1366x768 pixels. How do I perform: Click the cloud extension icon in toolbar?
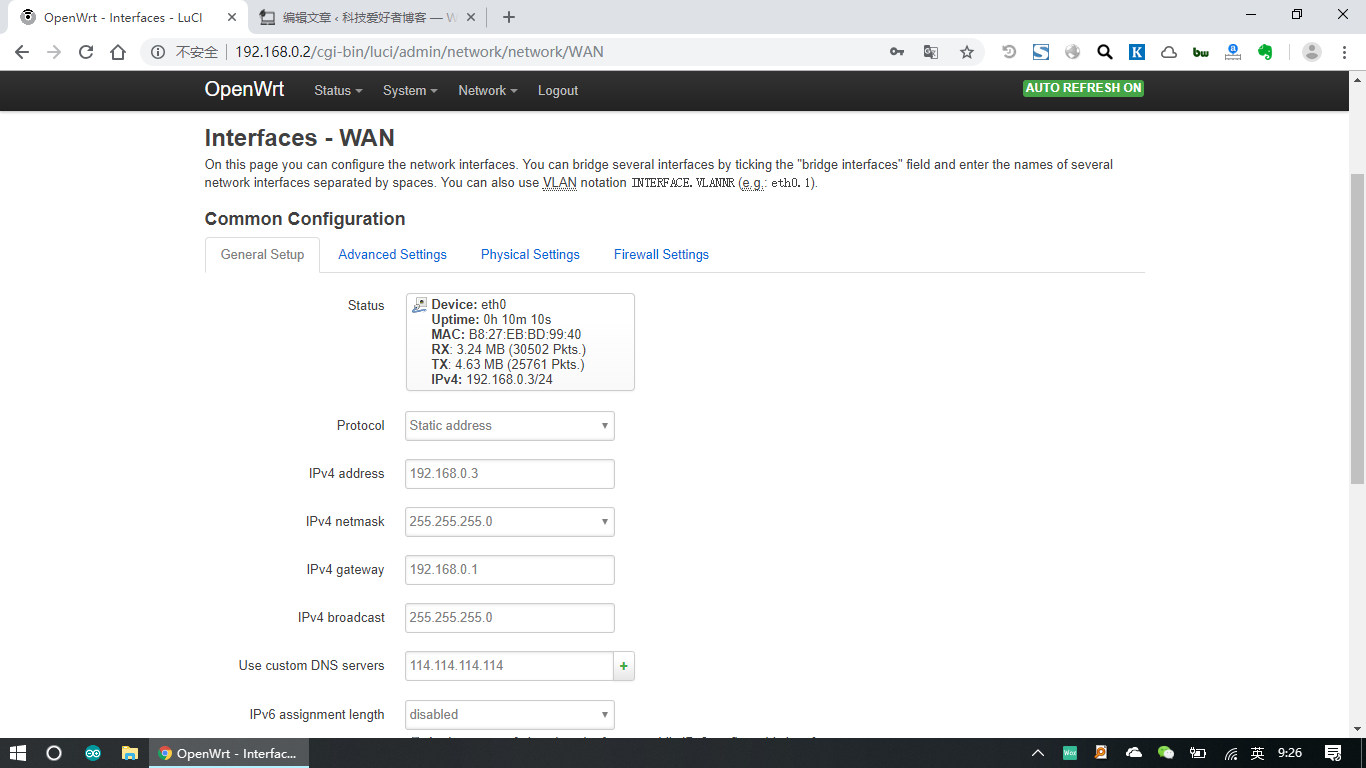(1168, 50)
